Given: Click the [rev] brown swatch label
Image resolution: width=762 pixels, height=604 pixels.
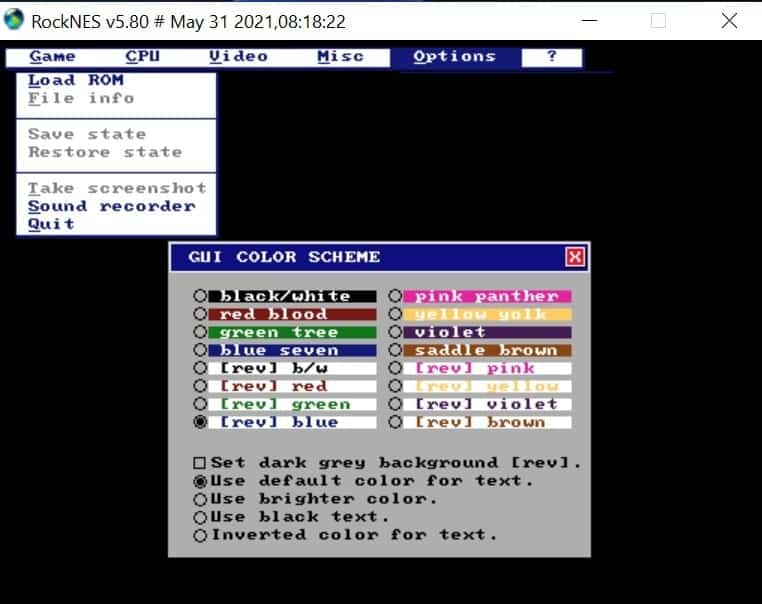Looking at the screenshot, I should coord(487,422).
